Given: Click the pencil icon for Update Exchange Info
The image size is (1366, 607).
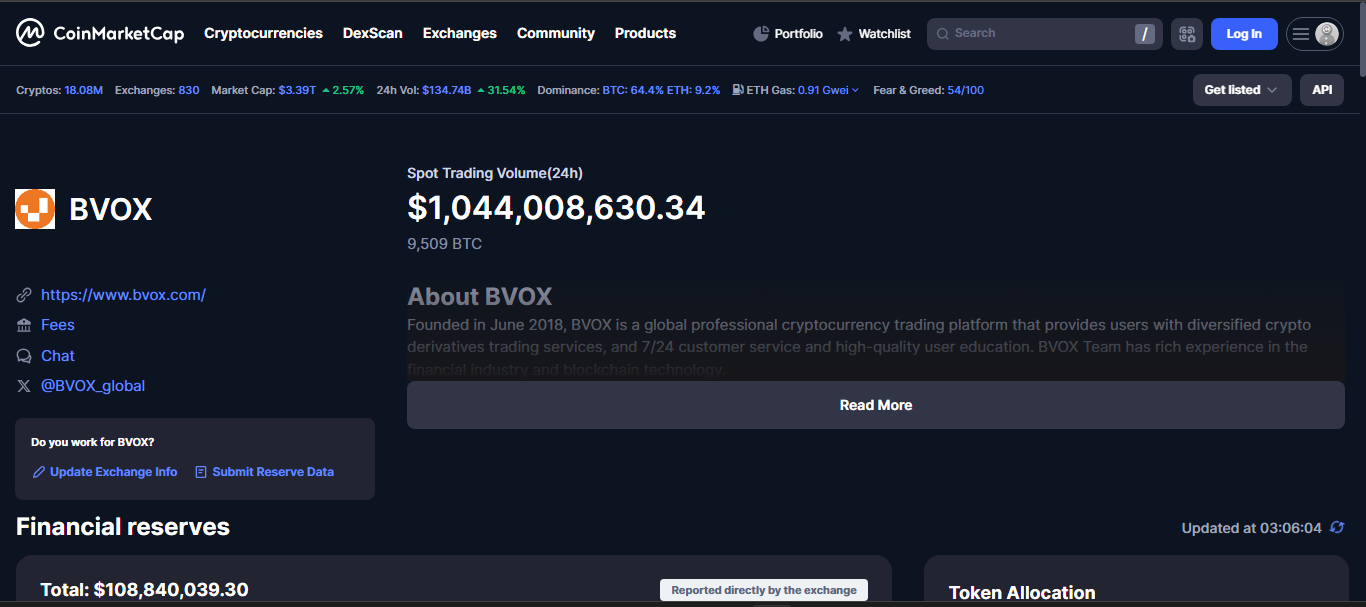Looking at the screenshot, I should tap(39, 472).
